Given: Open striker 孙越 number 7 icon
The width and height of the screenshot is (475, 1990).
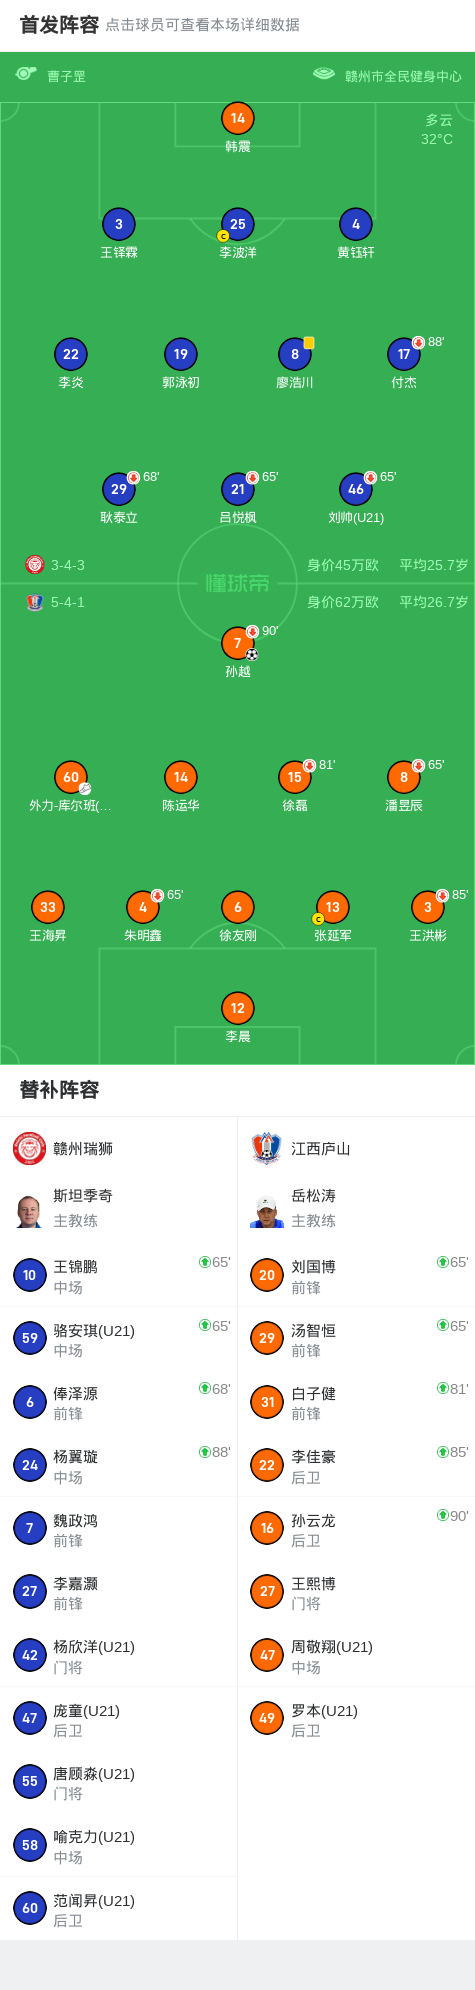Looking at the screenshot, I should click(238, 643).
